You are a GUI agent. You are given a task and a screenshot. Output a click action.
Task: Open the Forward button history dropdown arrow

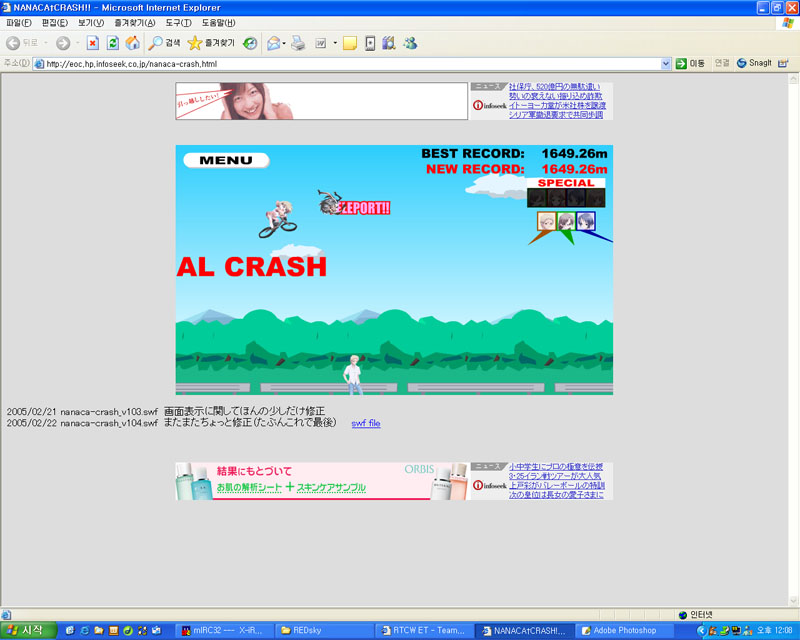tap(77, 43)
